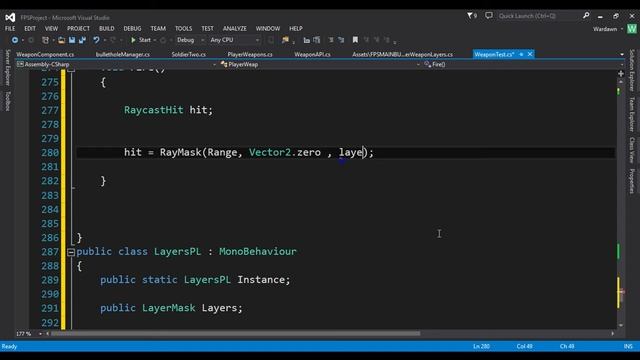Pin the WeaponTest.cs tab
Viewport: 640px width, 360px height.
(x=521, y=54)
